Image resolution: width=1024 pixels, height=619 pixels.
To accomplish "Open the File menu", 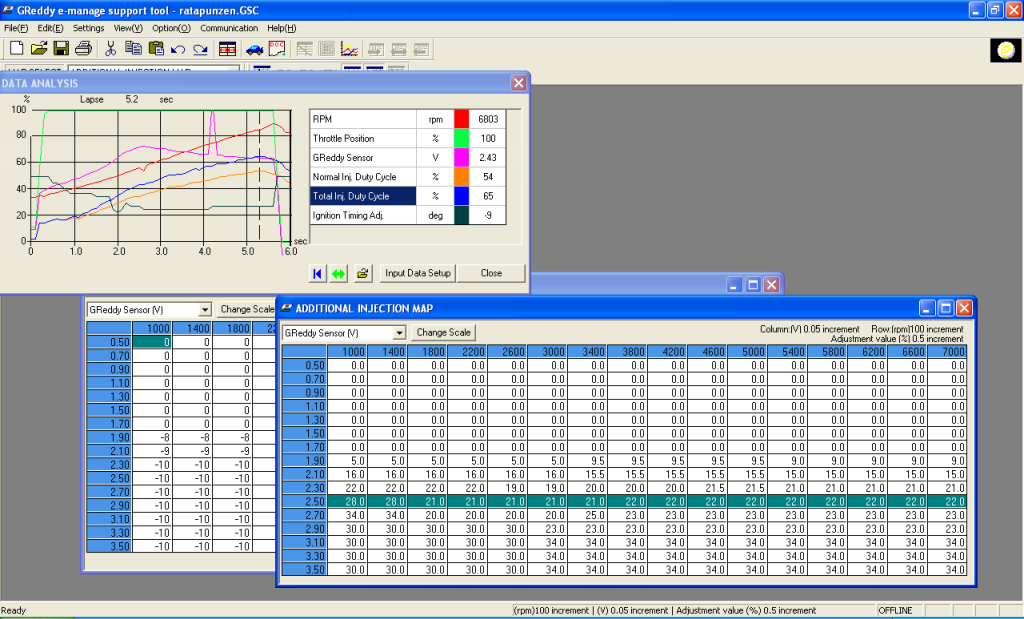I will (16, 28).
